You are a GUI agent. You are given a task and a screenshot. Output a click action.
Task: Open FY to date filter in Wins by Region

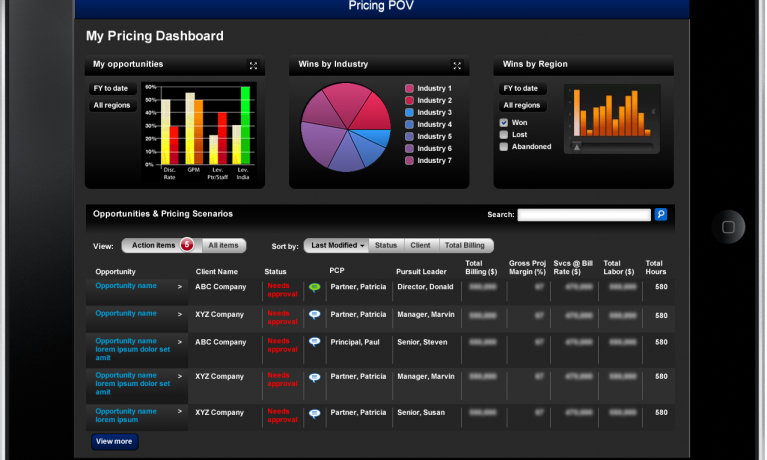[x=521, y=89]
